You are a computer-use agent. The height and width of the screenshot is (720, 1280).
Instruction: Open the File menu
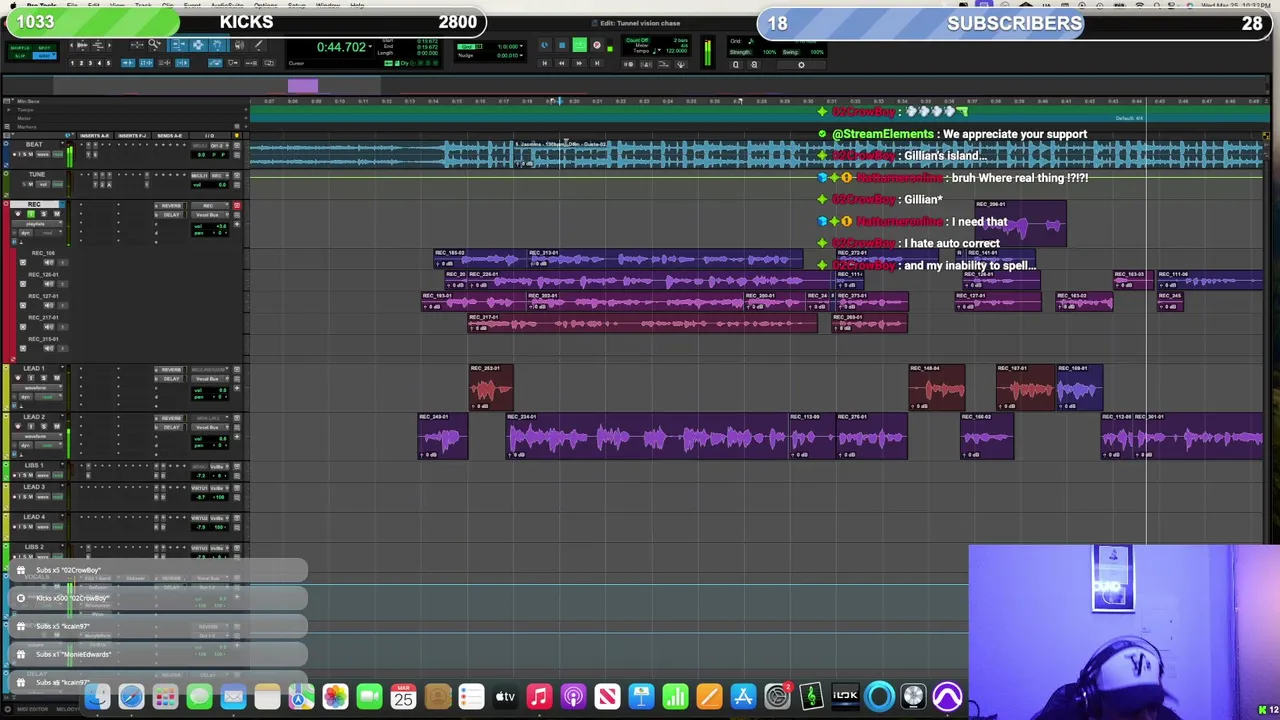[72, 5]
